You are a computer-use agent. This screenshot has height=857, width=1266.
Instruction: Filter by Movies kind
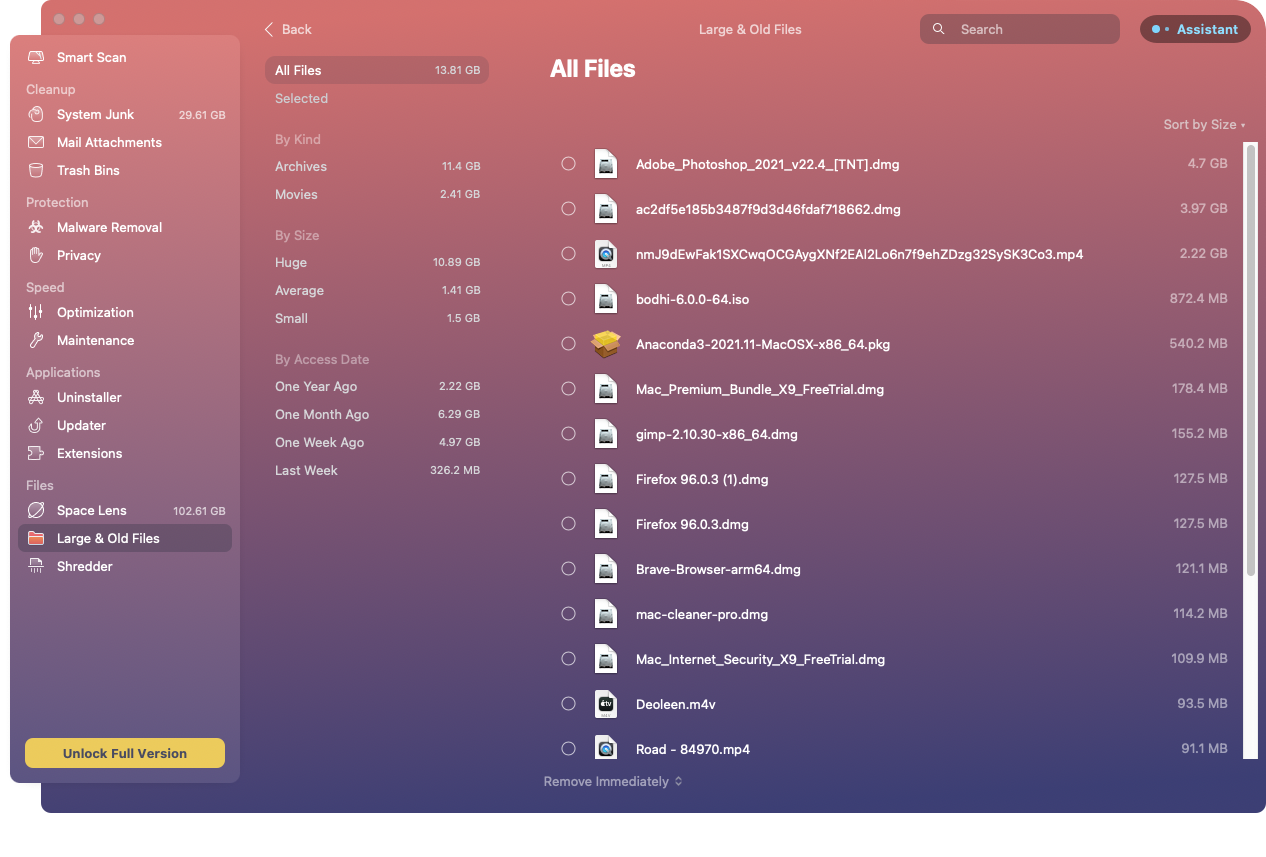point(377,195)
